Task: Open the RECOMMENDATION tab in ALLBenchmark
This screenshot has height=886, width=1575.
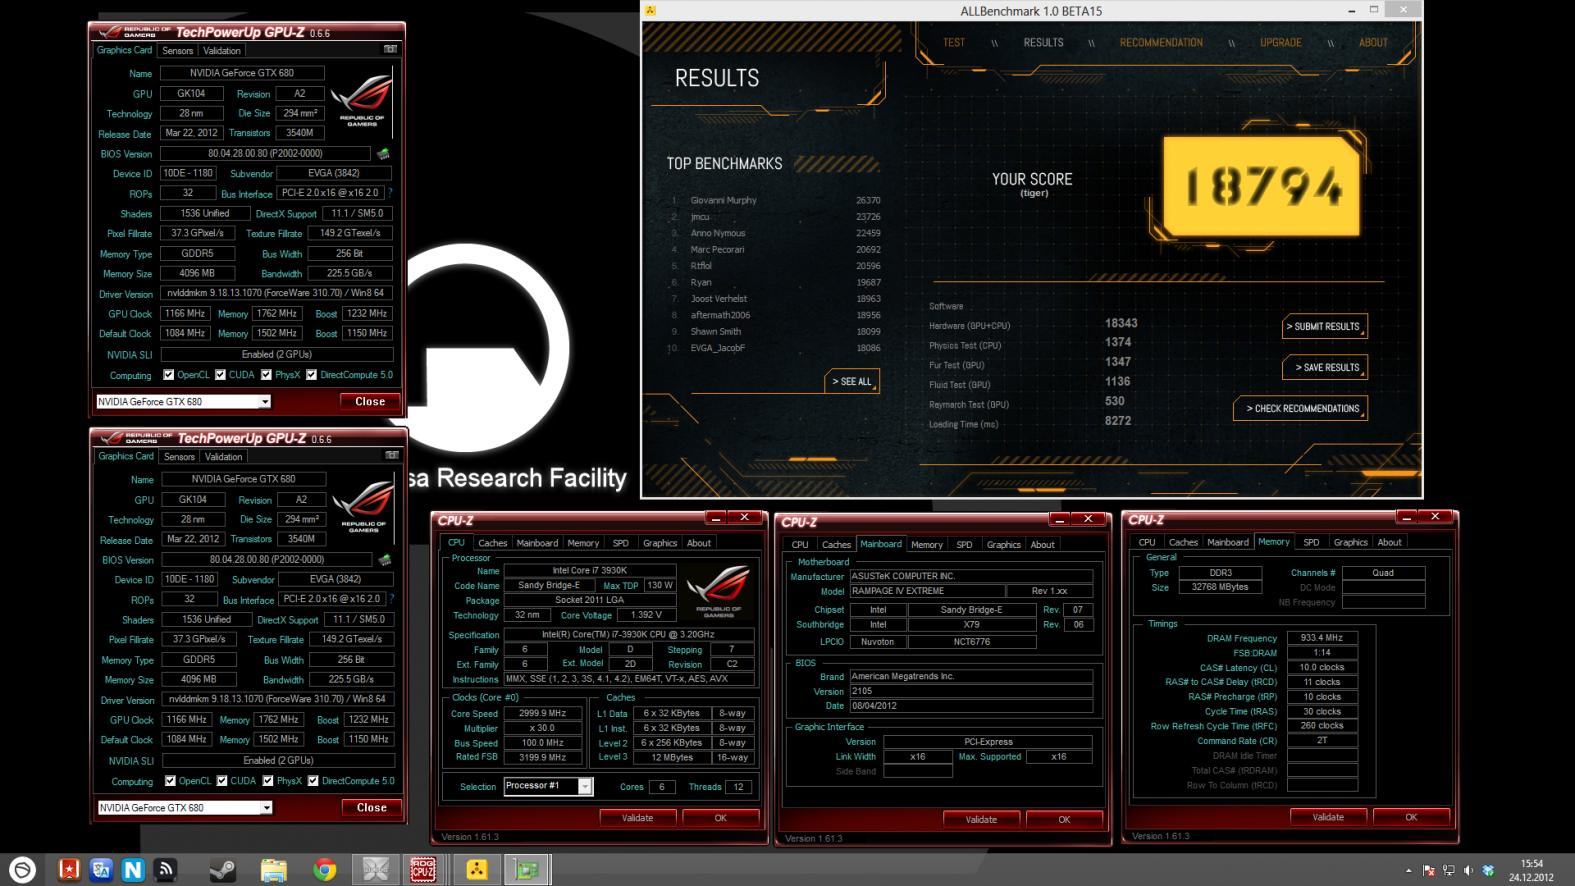Action: click(1161, 42)
